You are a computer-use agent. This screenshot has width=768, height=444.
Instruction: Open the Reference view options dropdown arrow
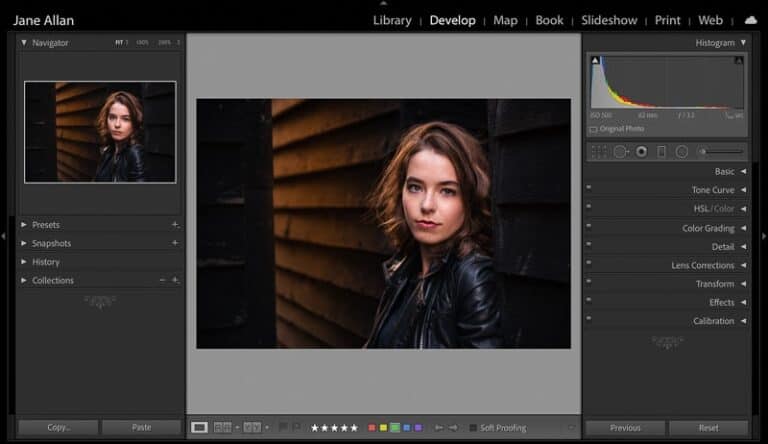(x=237, y=428)
